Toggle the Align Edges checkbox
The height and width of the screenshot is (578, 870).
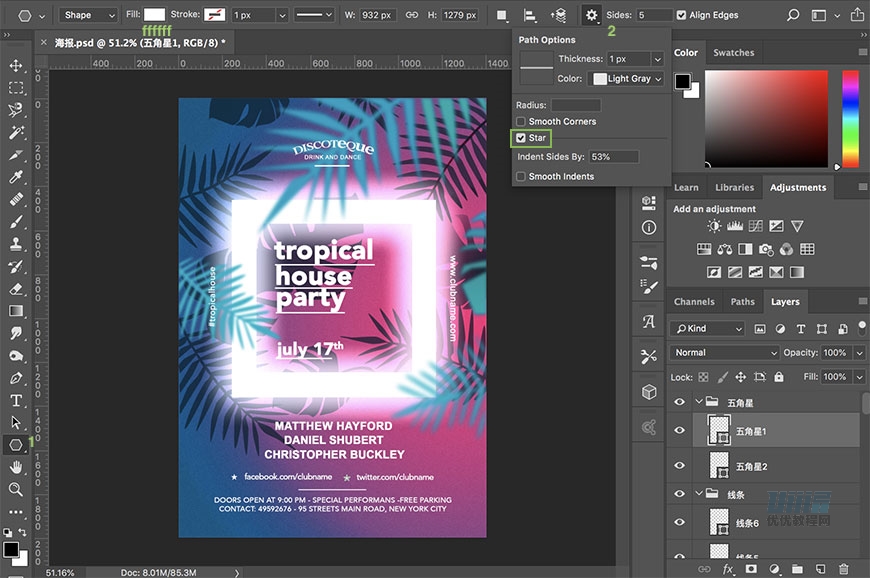coord(682,15)
